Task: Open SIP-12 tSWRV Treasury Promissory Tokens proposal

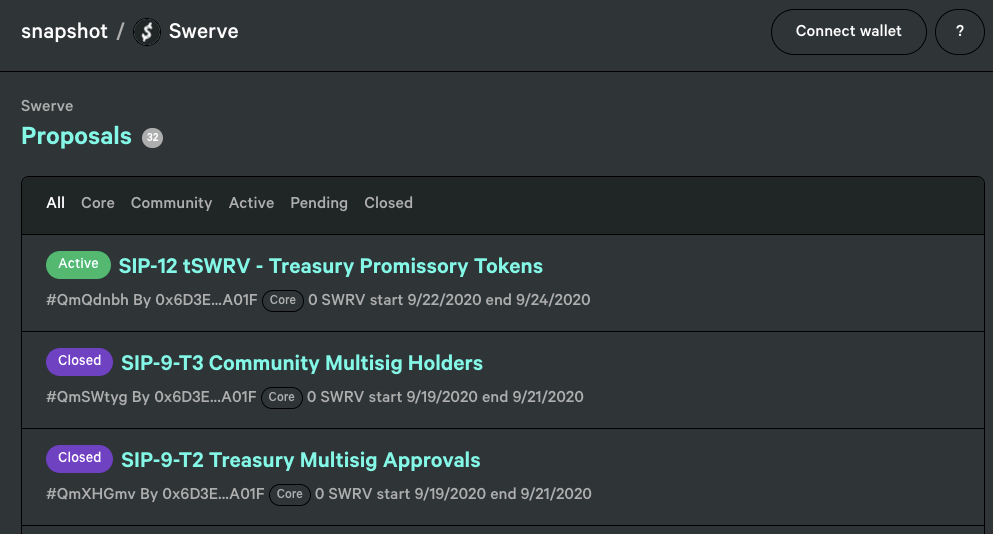Action: coord(331,266)
